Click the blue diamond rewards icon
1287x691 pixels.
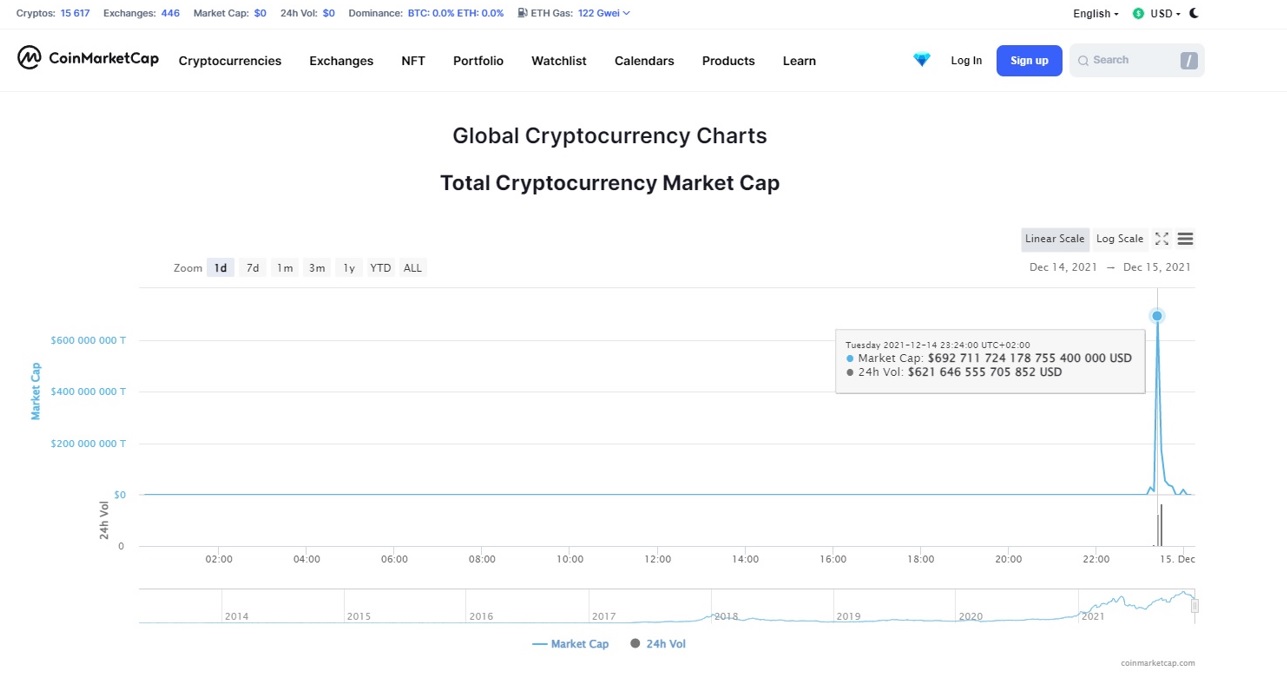921,60
